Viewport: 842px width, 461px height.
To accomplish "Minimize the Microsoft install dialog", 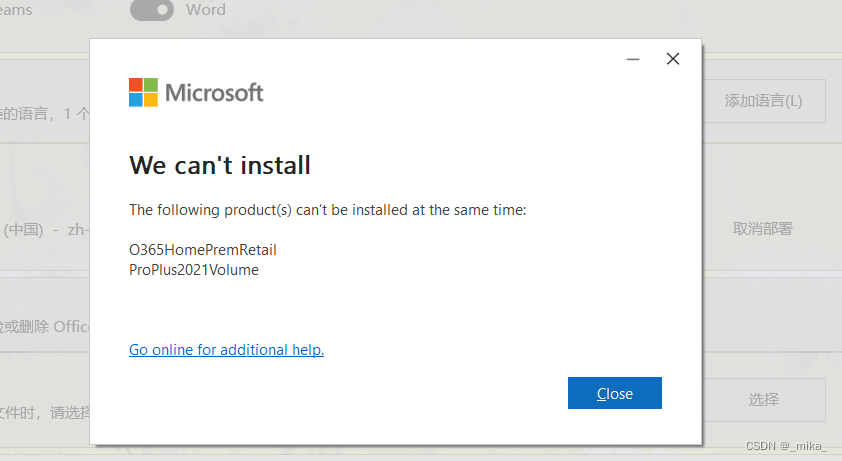I will coord(633,59).
